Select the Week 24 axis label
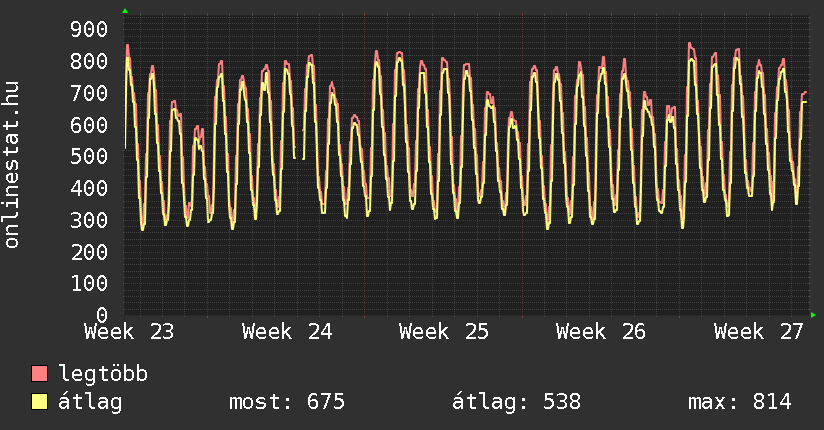 [287, 332]
